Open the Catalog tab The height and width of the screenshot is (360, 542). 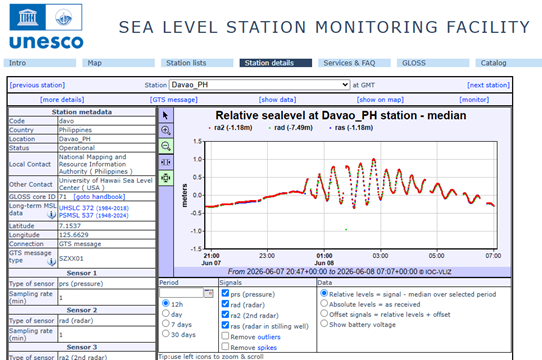point(509,63)
